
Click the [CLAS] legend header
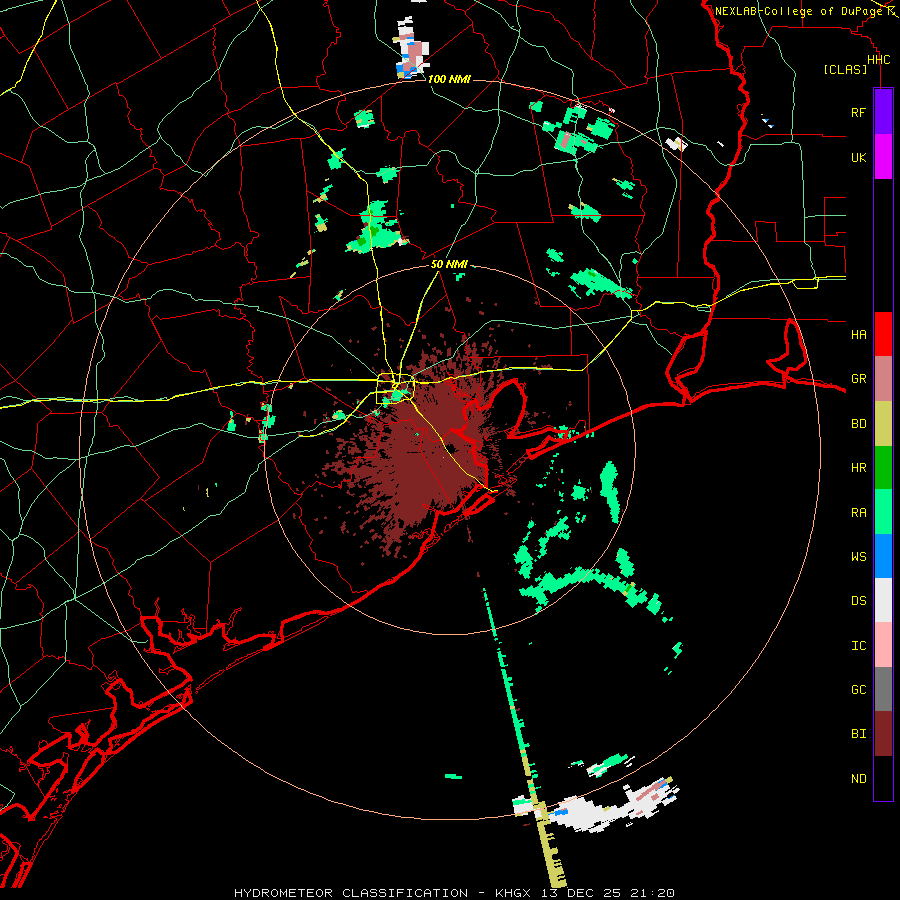click(x=844, y=69)
